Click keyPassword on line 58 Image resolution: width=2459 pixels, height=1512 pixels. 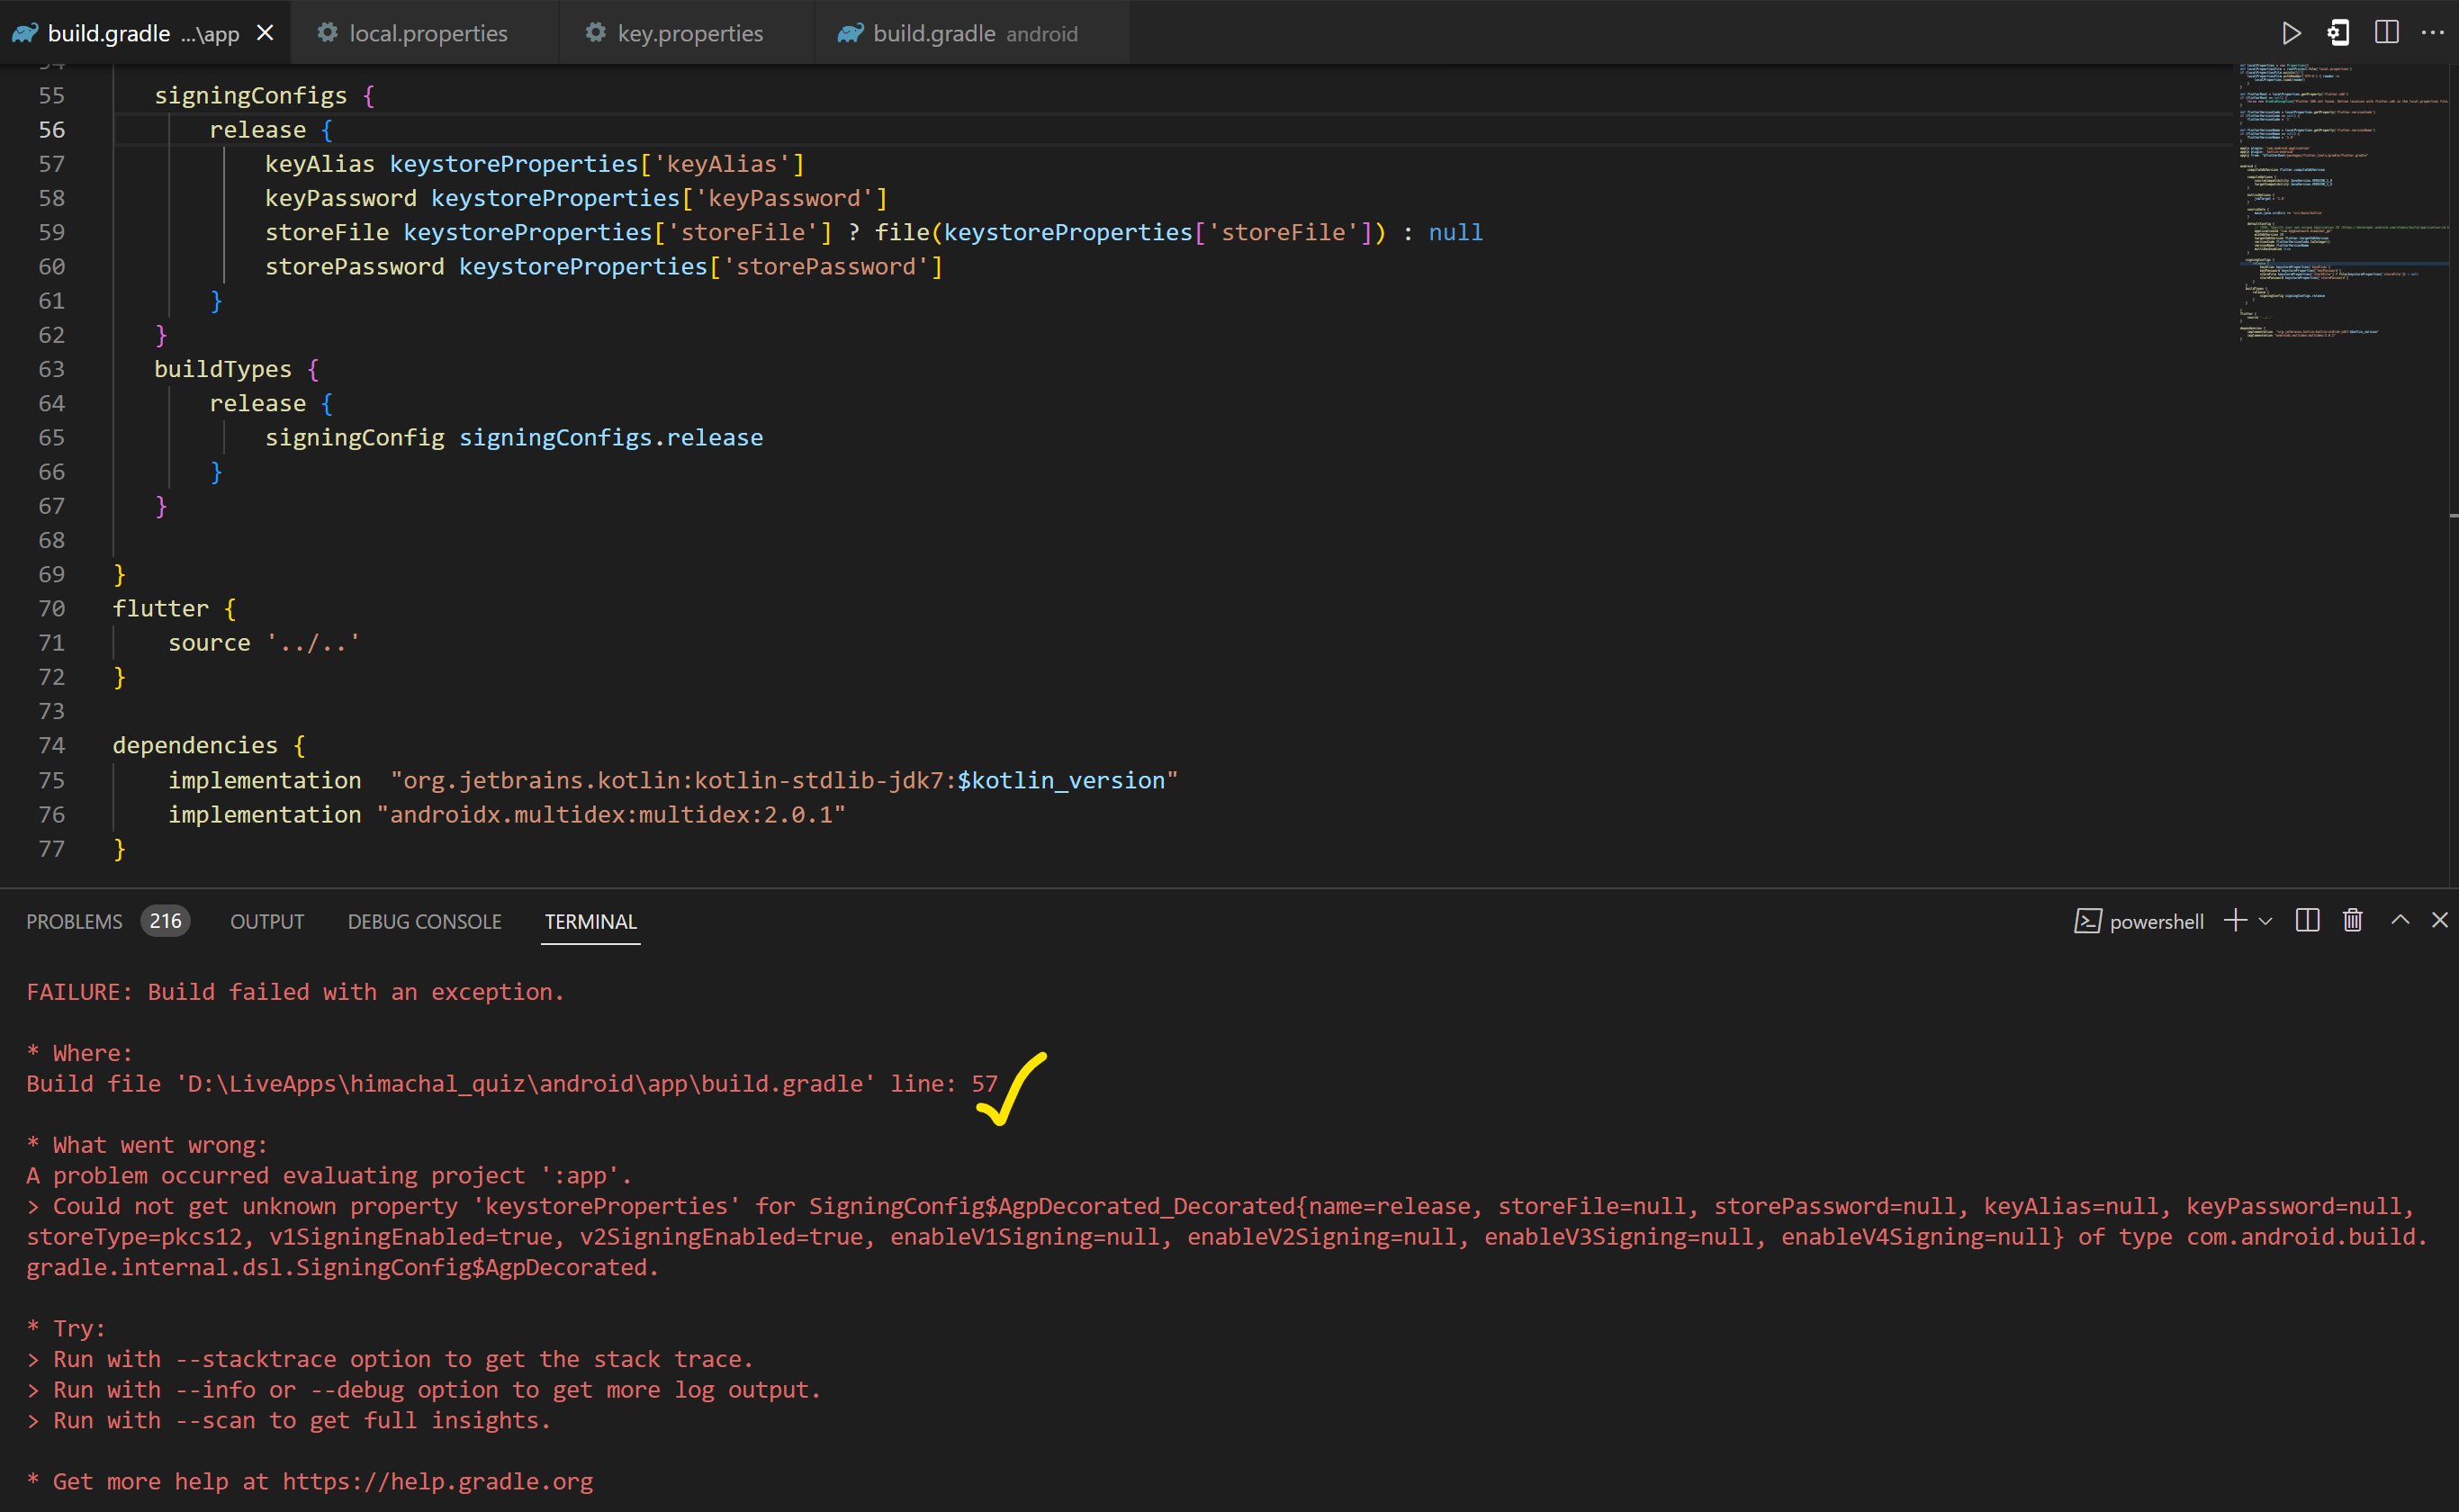pos(341,198)
